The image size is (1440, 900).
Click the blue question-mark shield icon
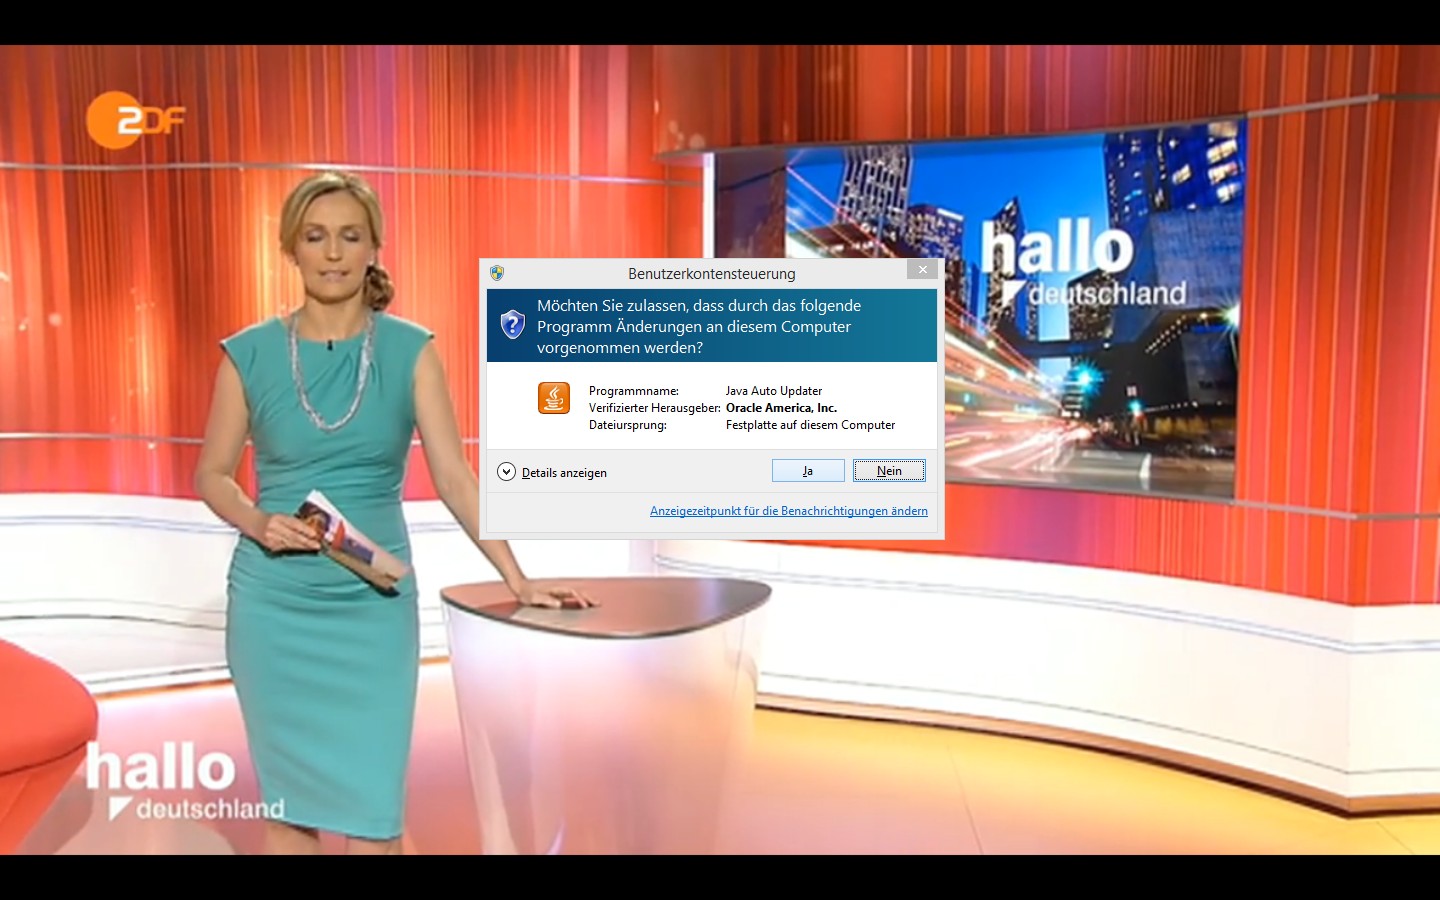(x=513, y=324)
